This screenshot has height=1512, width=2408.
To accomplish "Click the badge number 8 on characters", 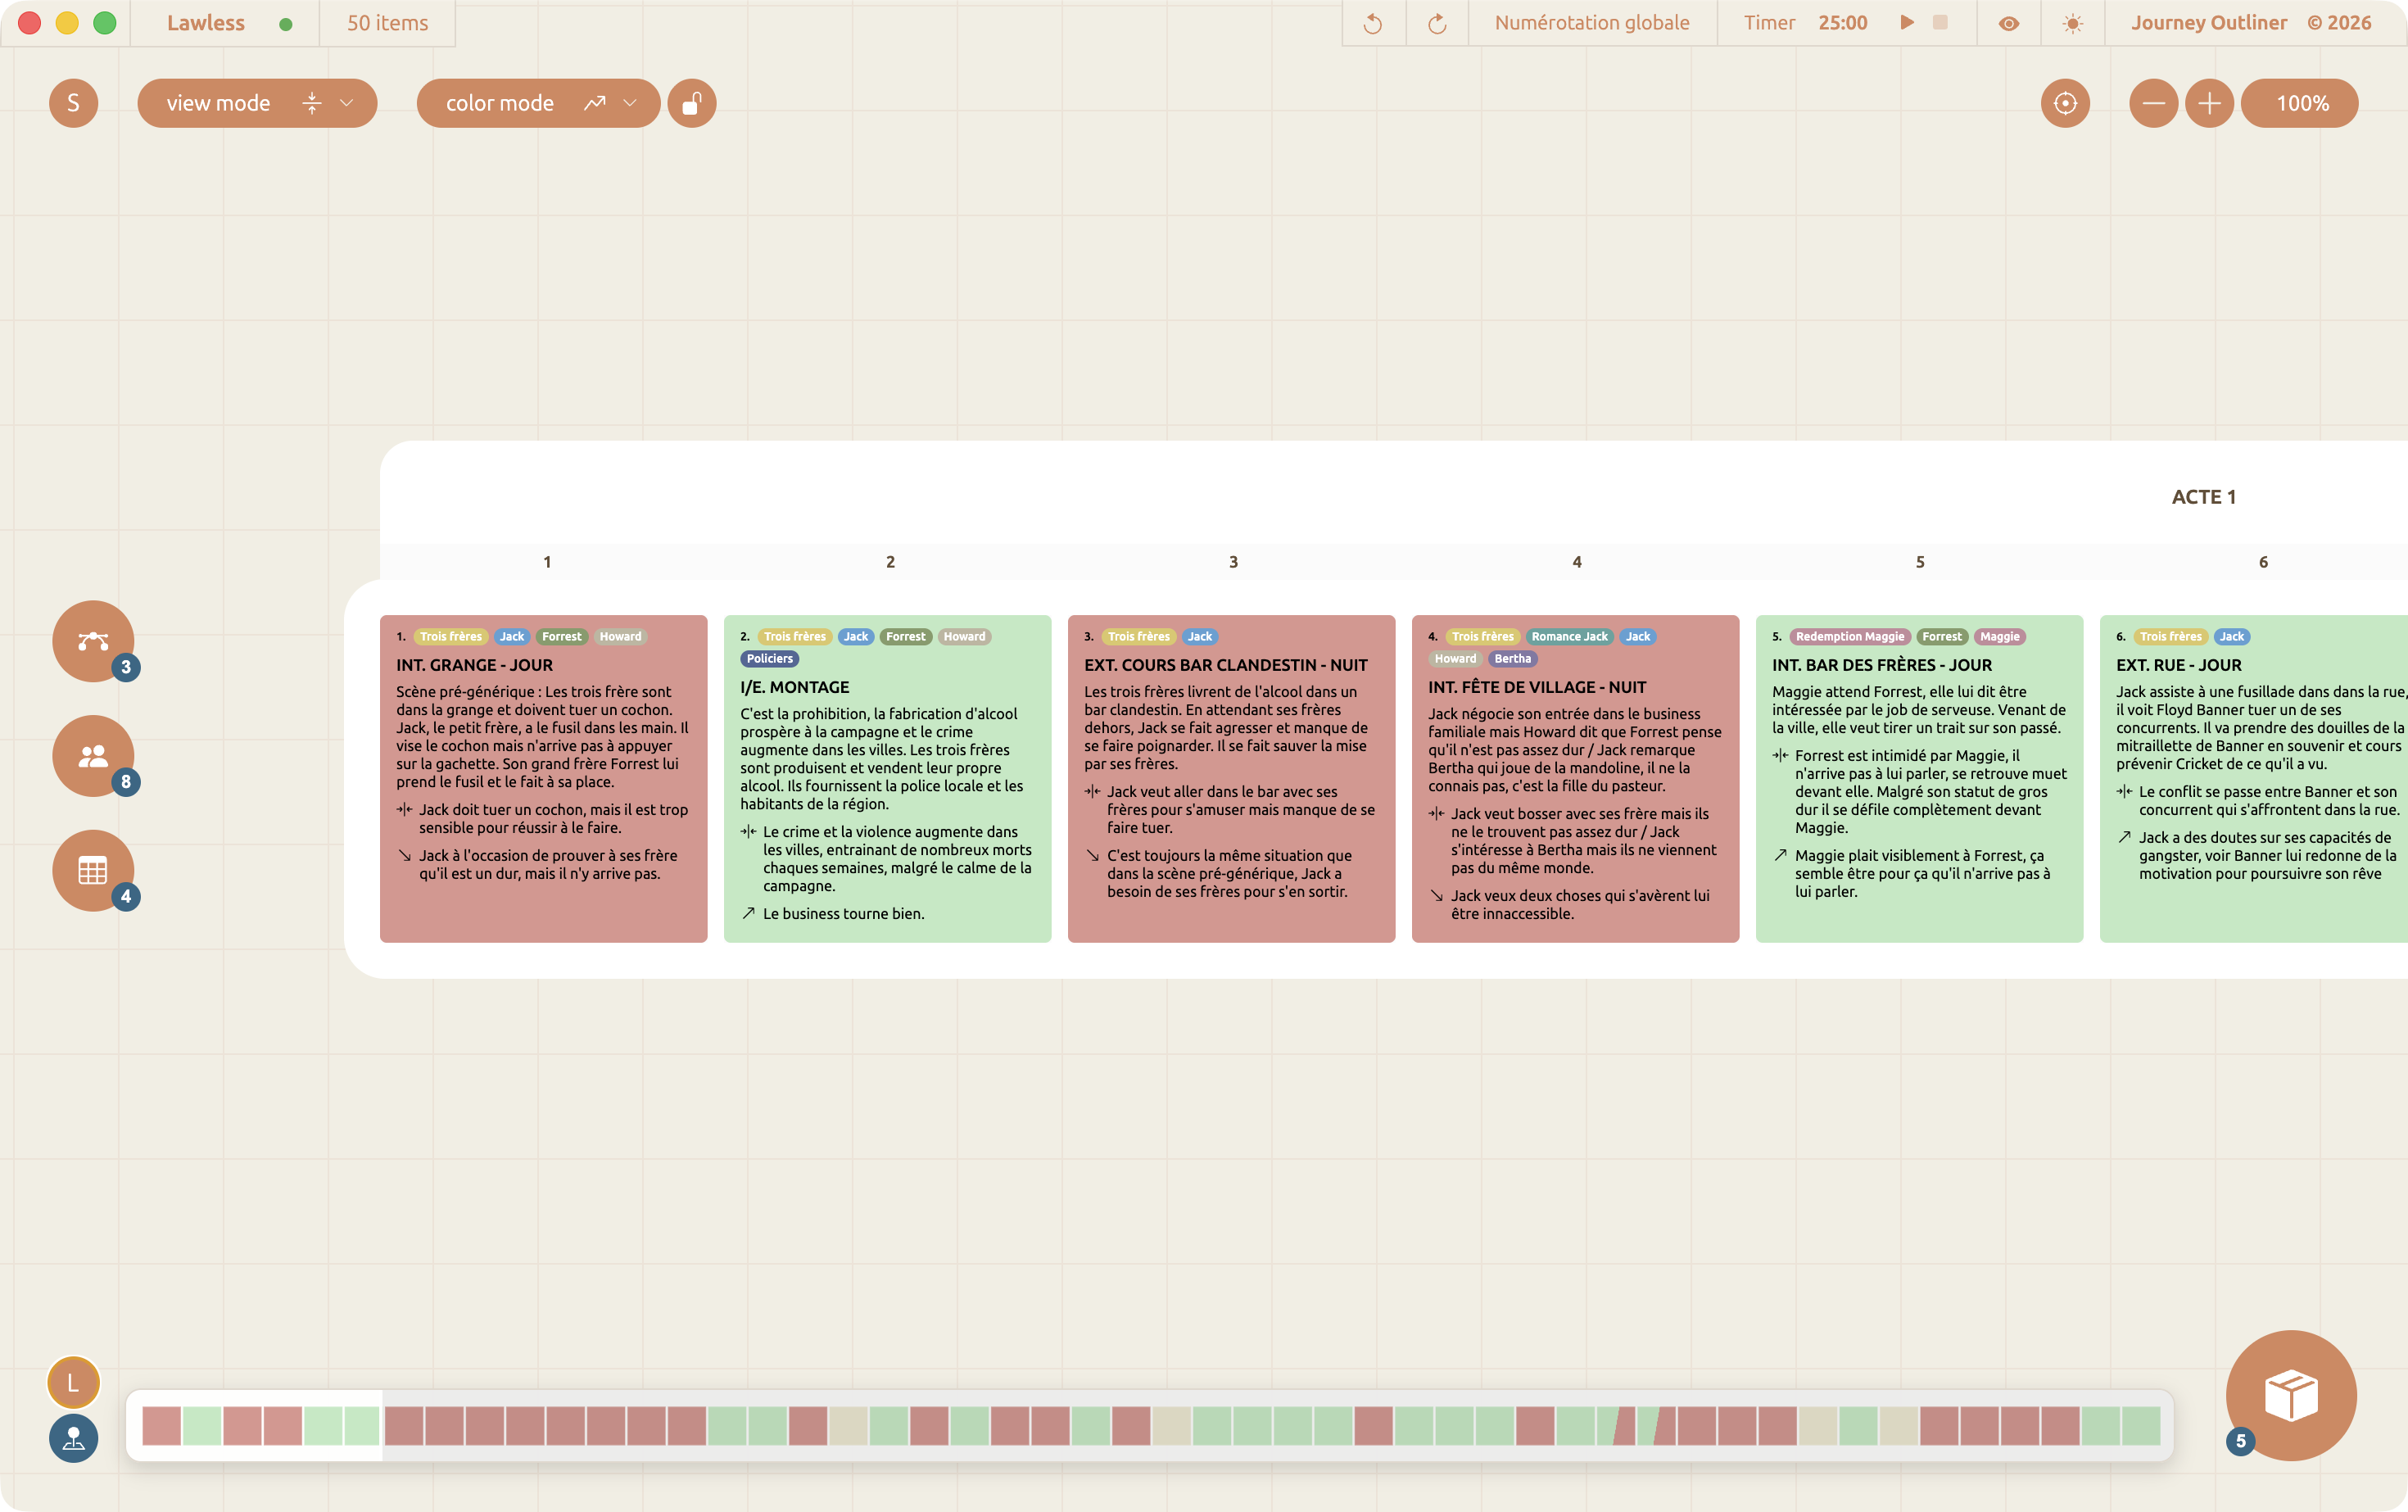I will (x=125, y=782).
